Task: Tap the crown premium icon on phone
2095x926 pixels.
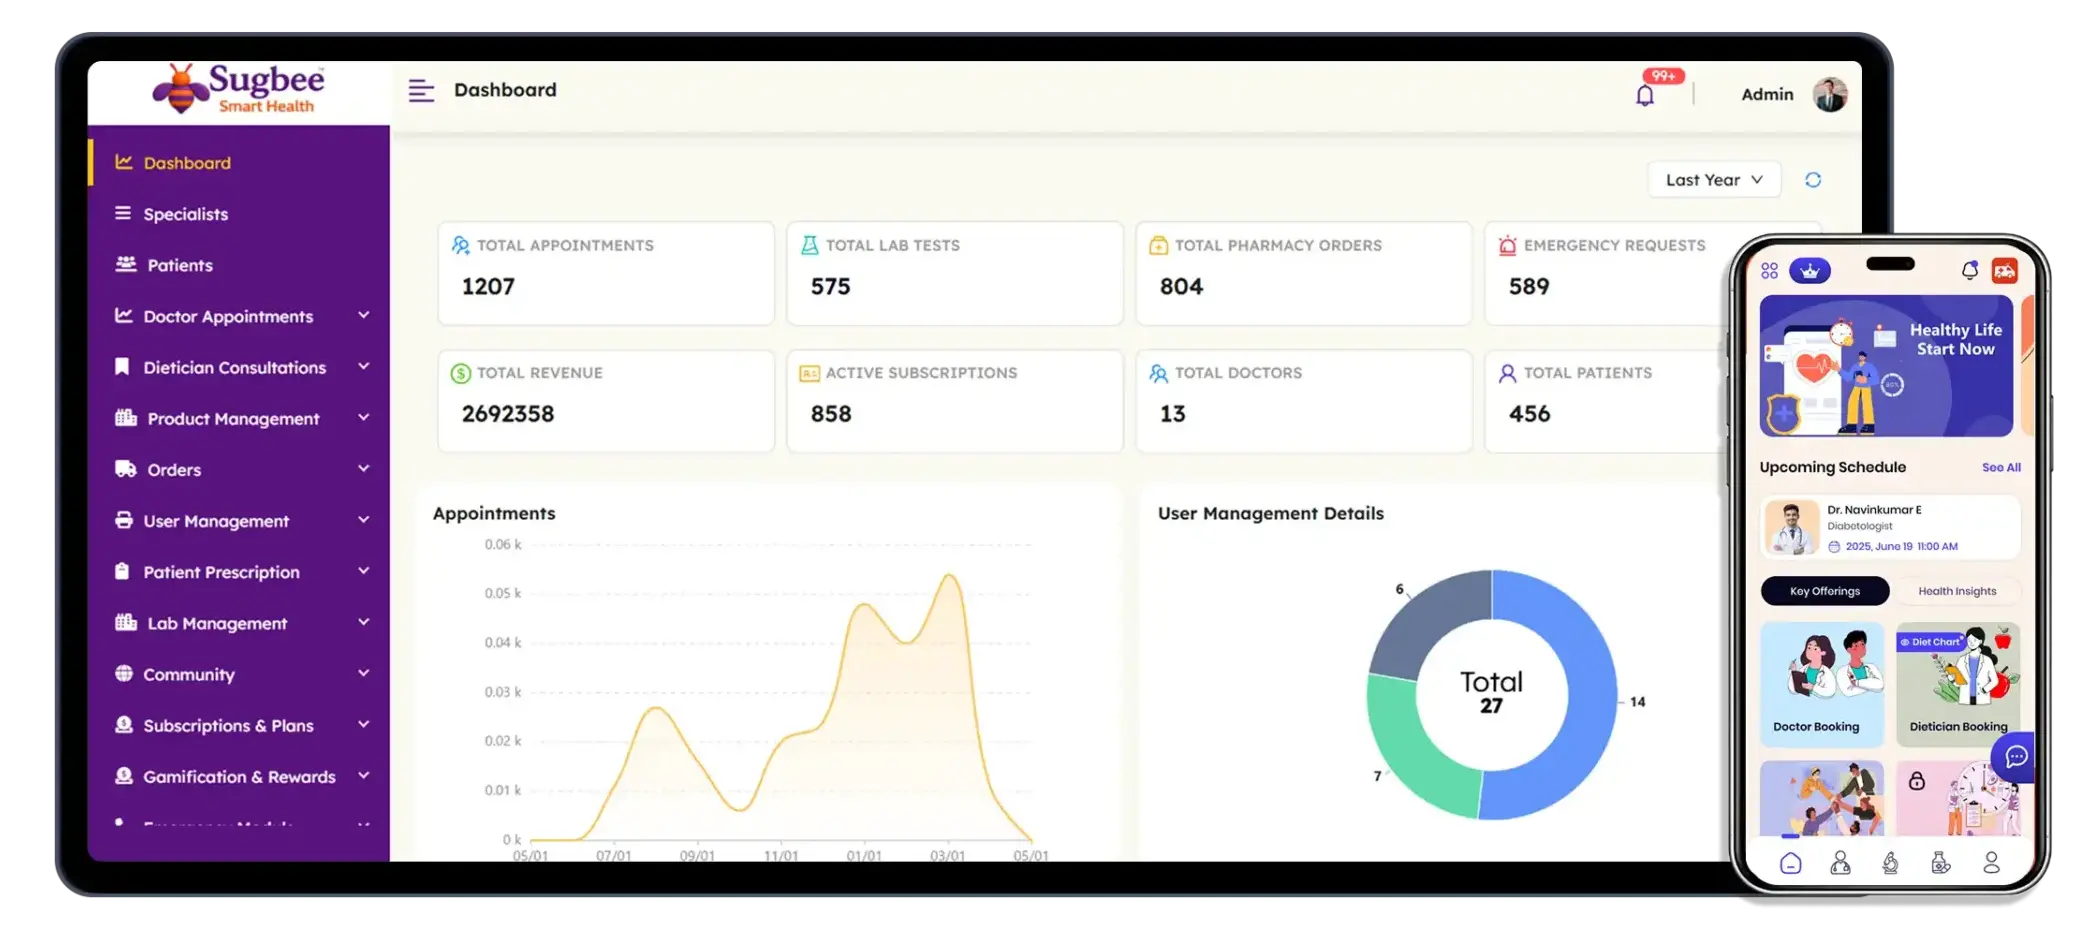Action: click(x=1809, y=270)
